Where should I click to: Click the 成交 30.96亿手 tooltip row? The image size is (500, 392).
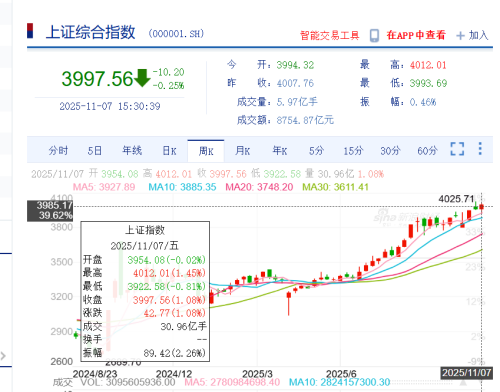click(145, 326)
